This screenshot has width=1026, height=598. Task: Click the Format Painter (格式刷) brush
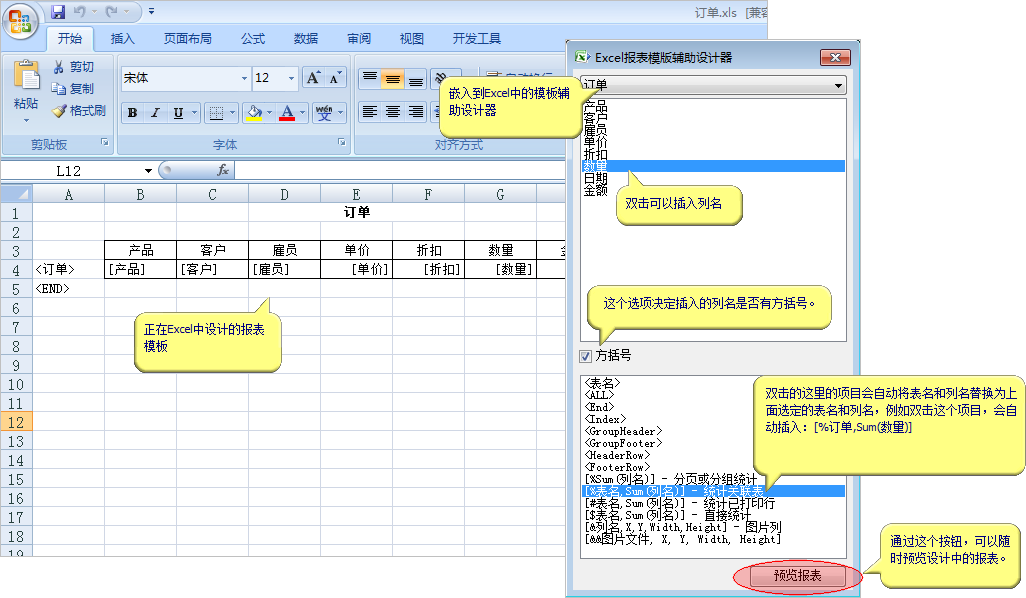pyautogui.click(x=79, y=111)
